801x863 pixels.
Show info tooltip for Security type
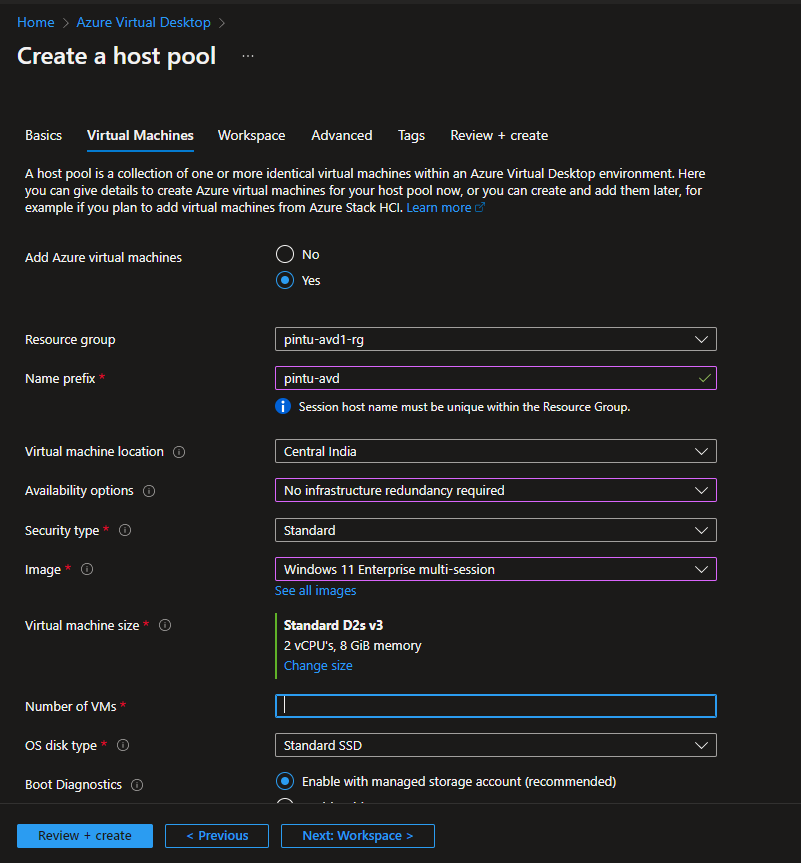125,530
